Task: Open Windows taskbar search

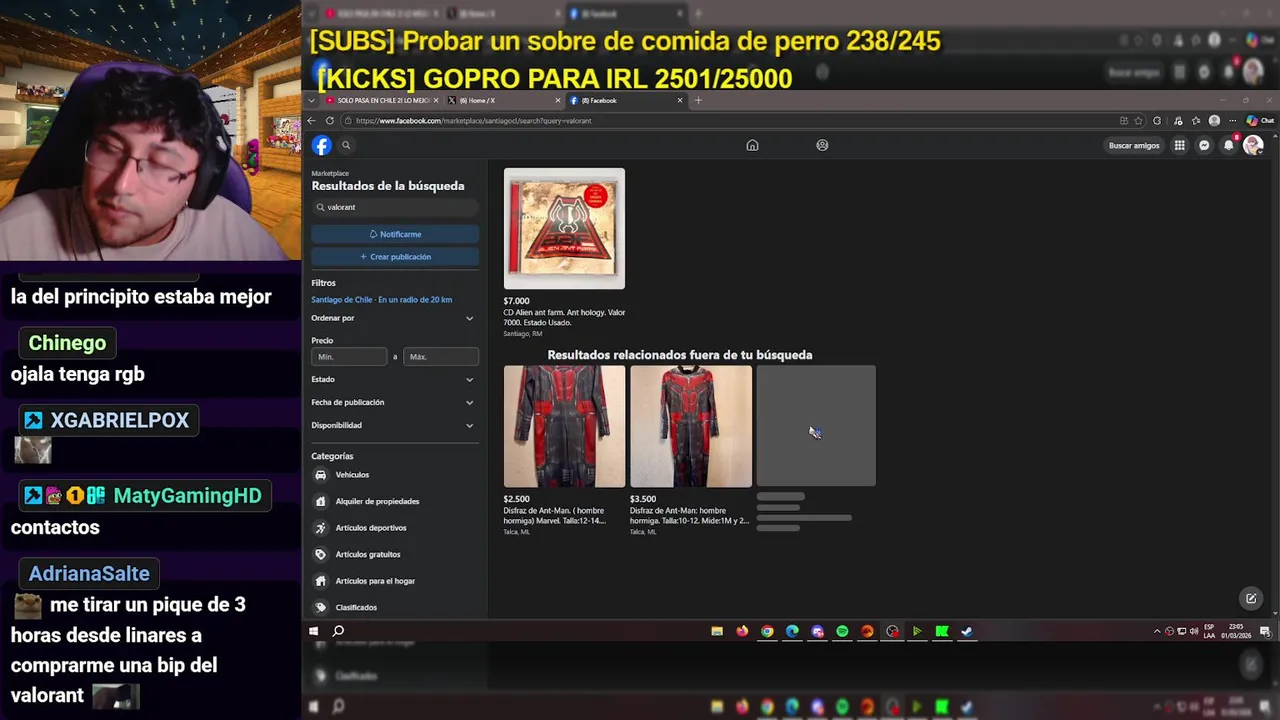Action: [x=338, y=631]
